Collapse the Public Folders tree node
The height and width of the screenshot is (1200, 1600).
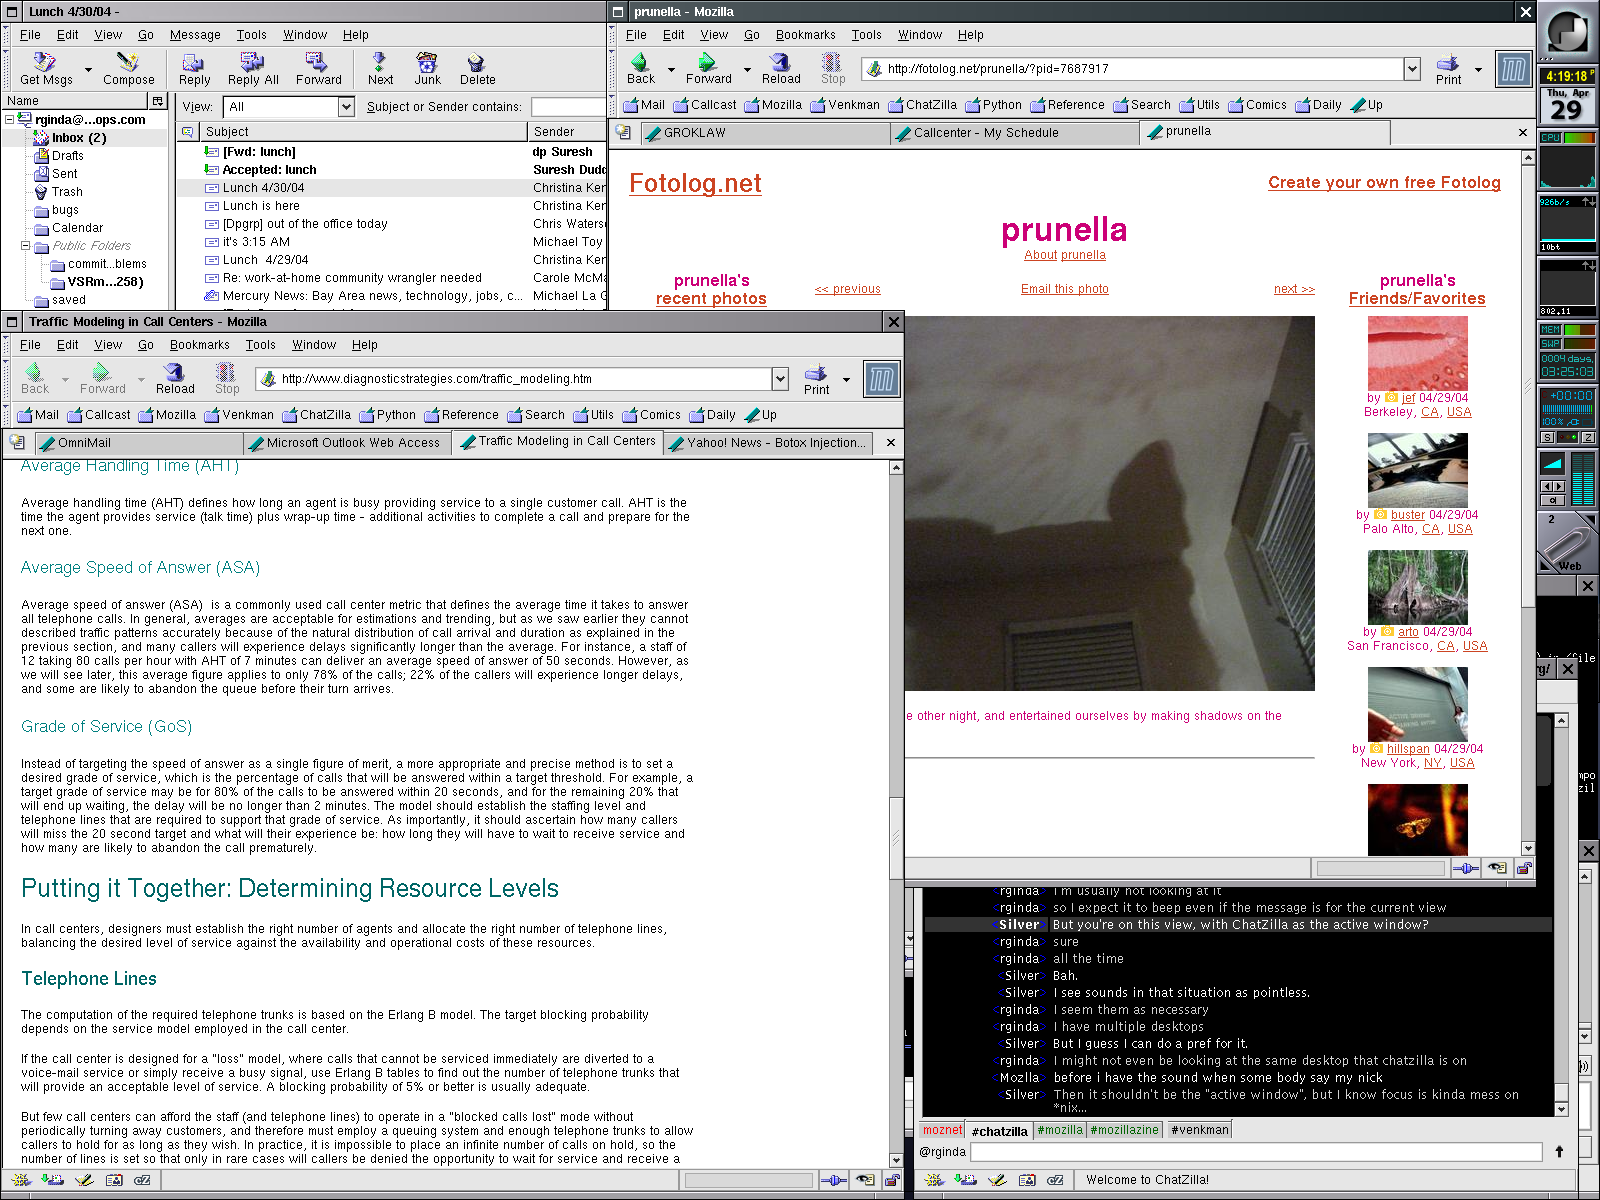coord(25,246)
